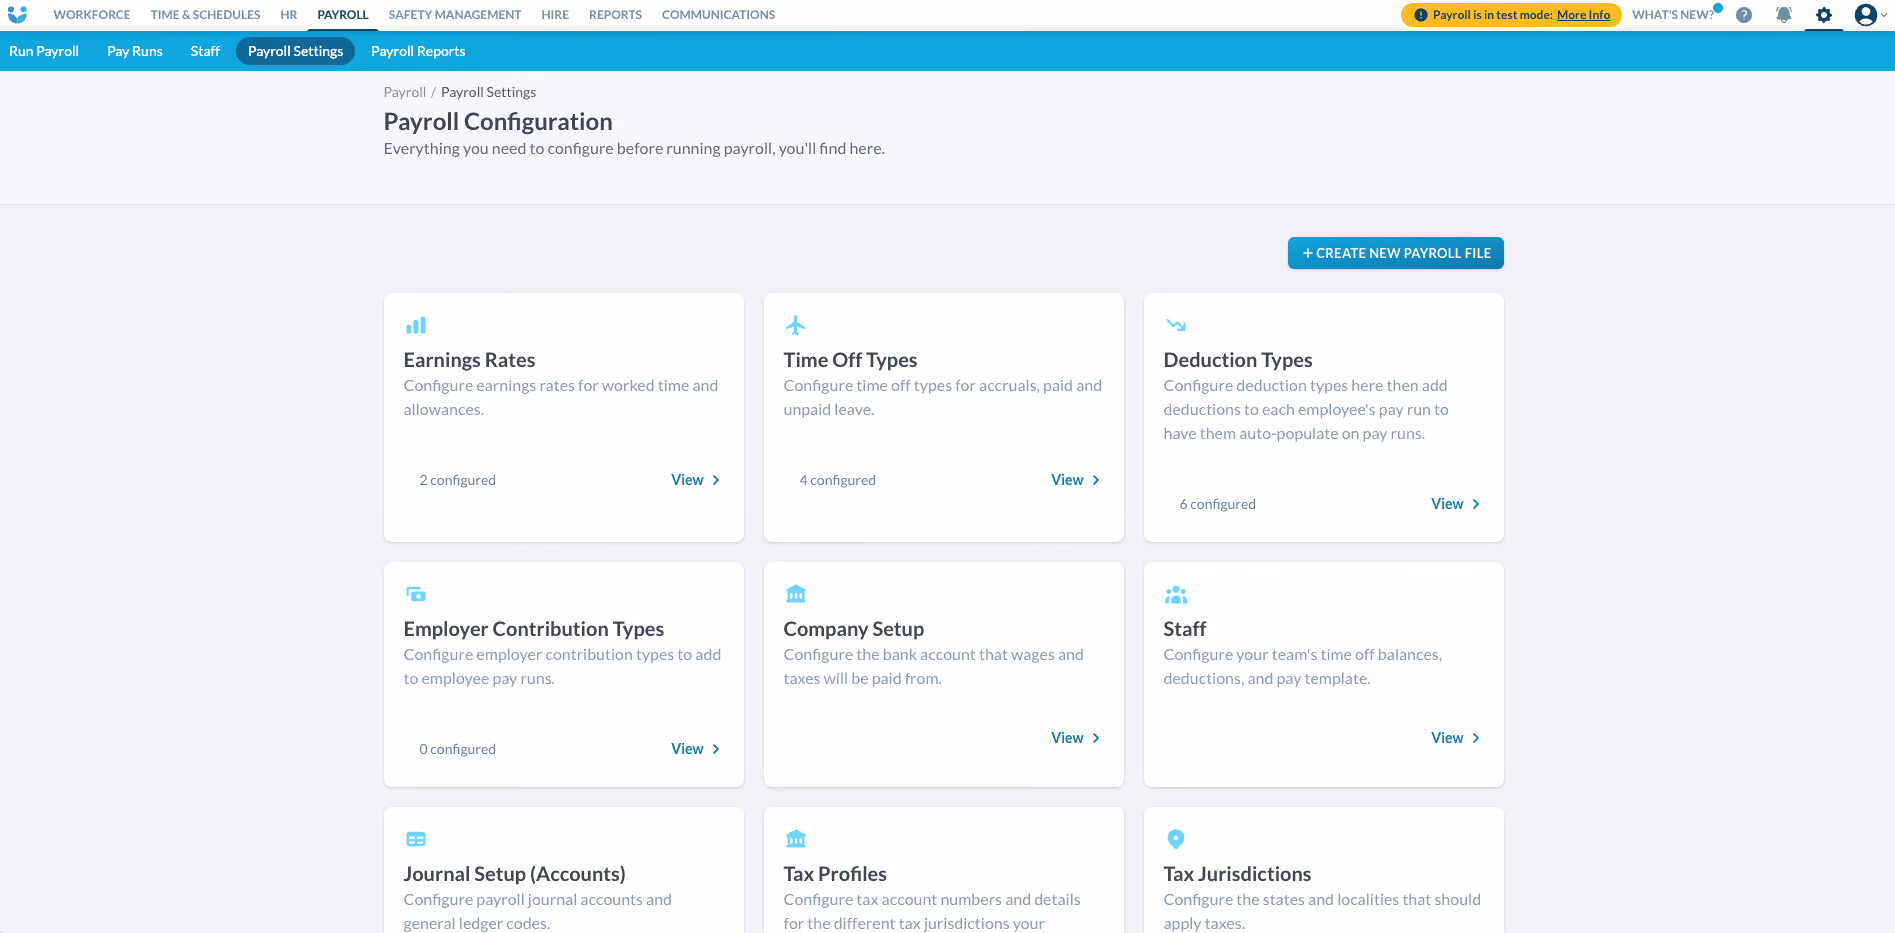Open the Time & Schedules menu
Image resolution: width=1895 pixels, height=933 pixels.
coord(205,15)
